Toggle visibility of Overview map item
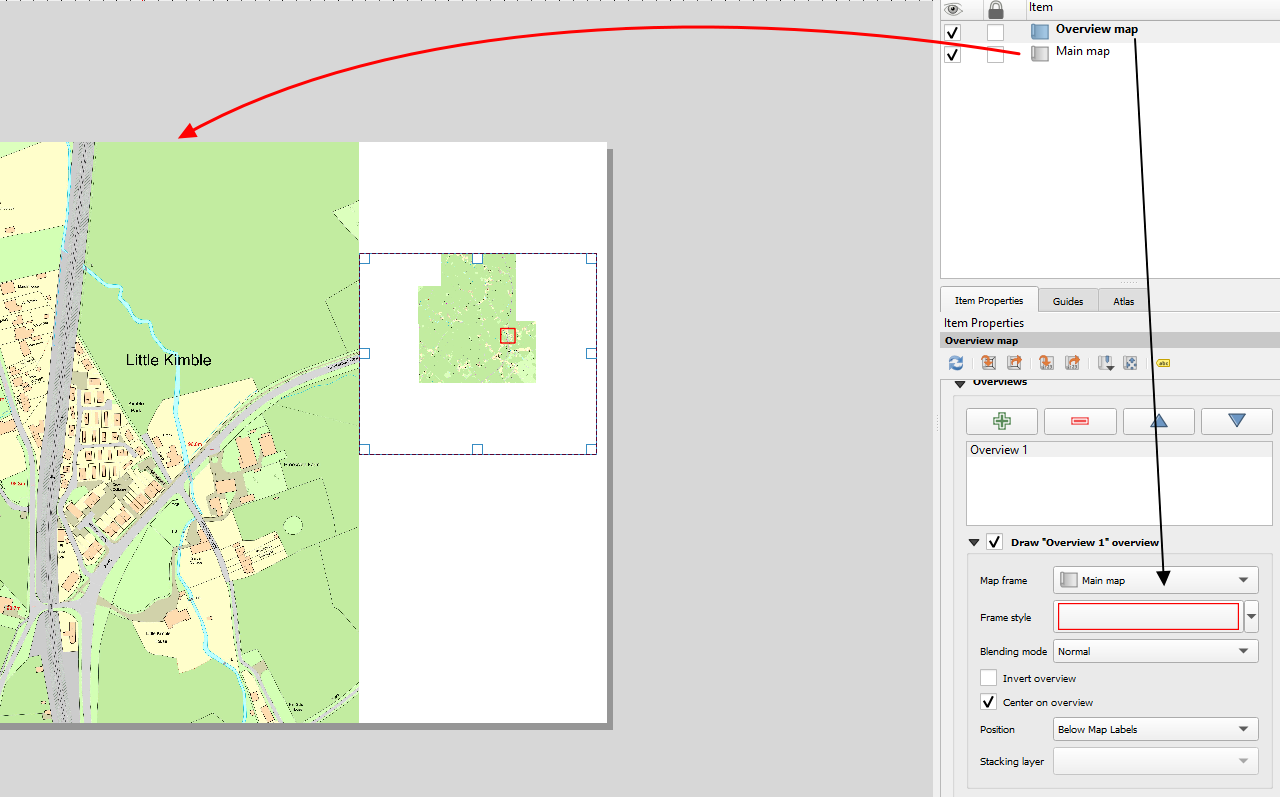Screen dimensions: 1280x797 953,33
